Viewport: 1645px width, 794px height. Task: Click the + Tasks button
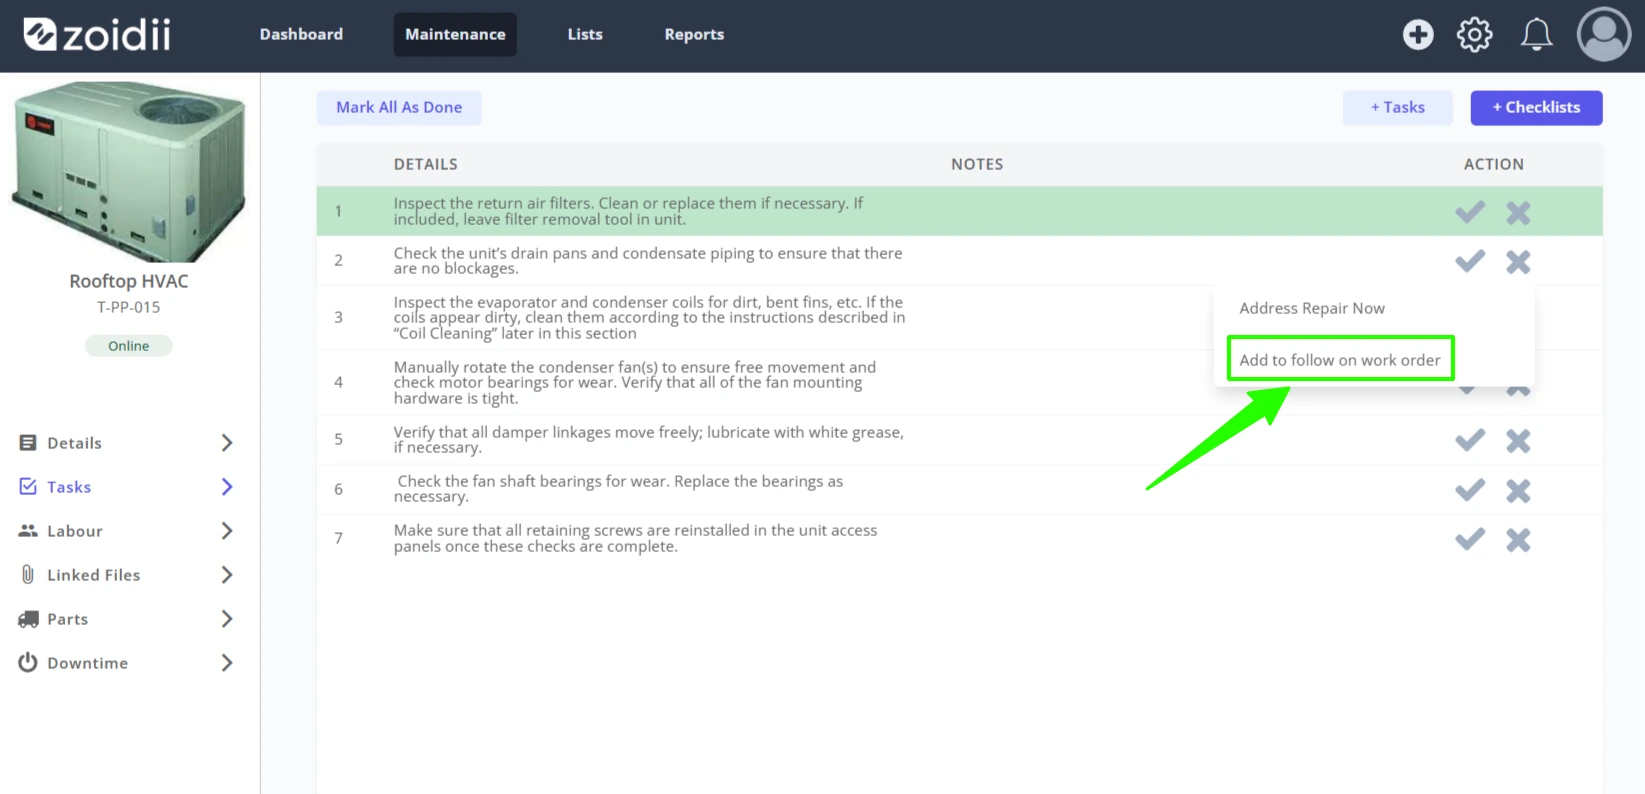1397,107
